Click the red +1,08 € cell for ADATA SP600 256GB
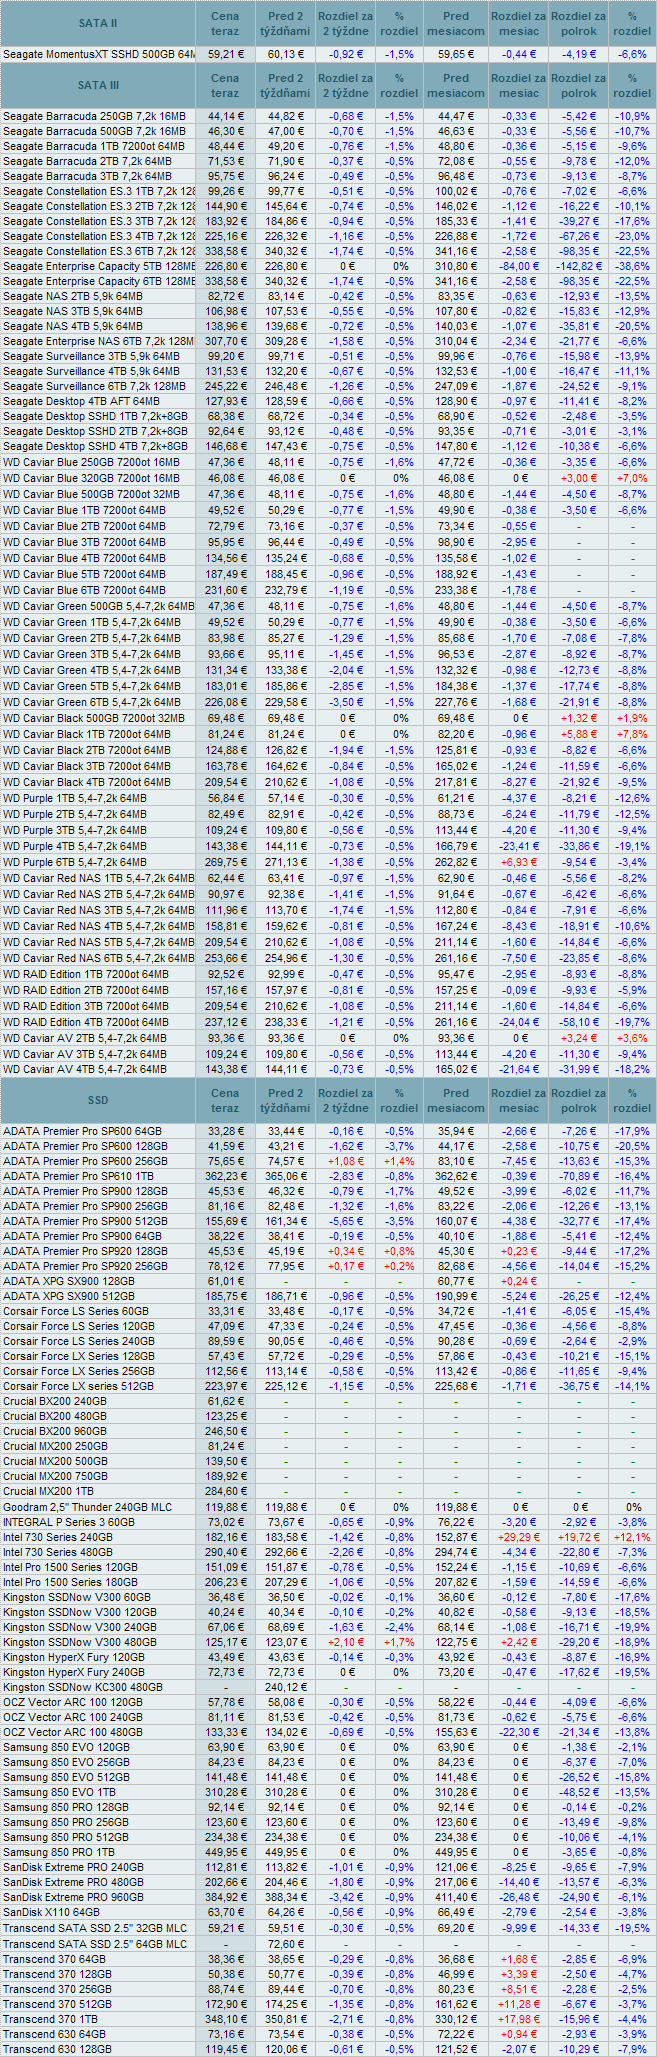This screenshot has width=657, height=2057. pyautogui.click(x=345, y=1161)
